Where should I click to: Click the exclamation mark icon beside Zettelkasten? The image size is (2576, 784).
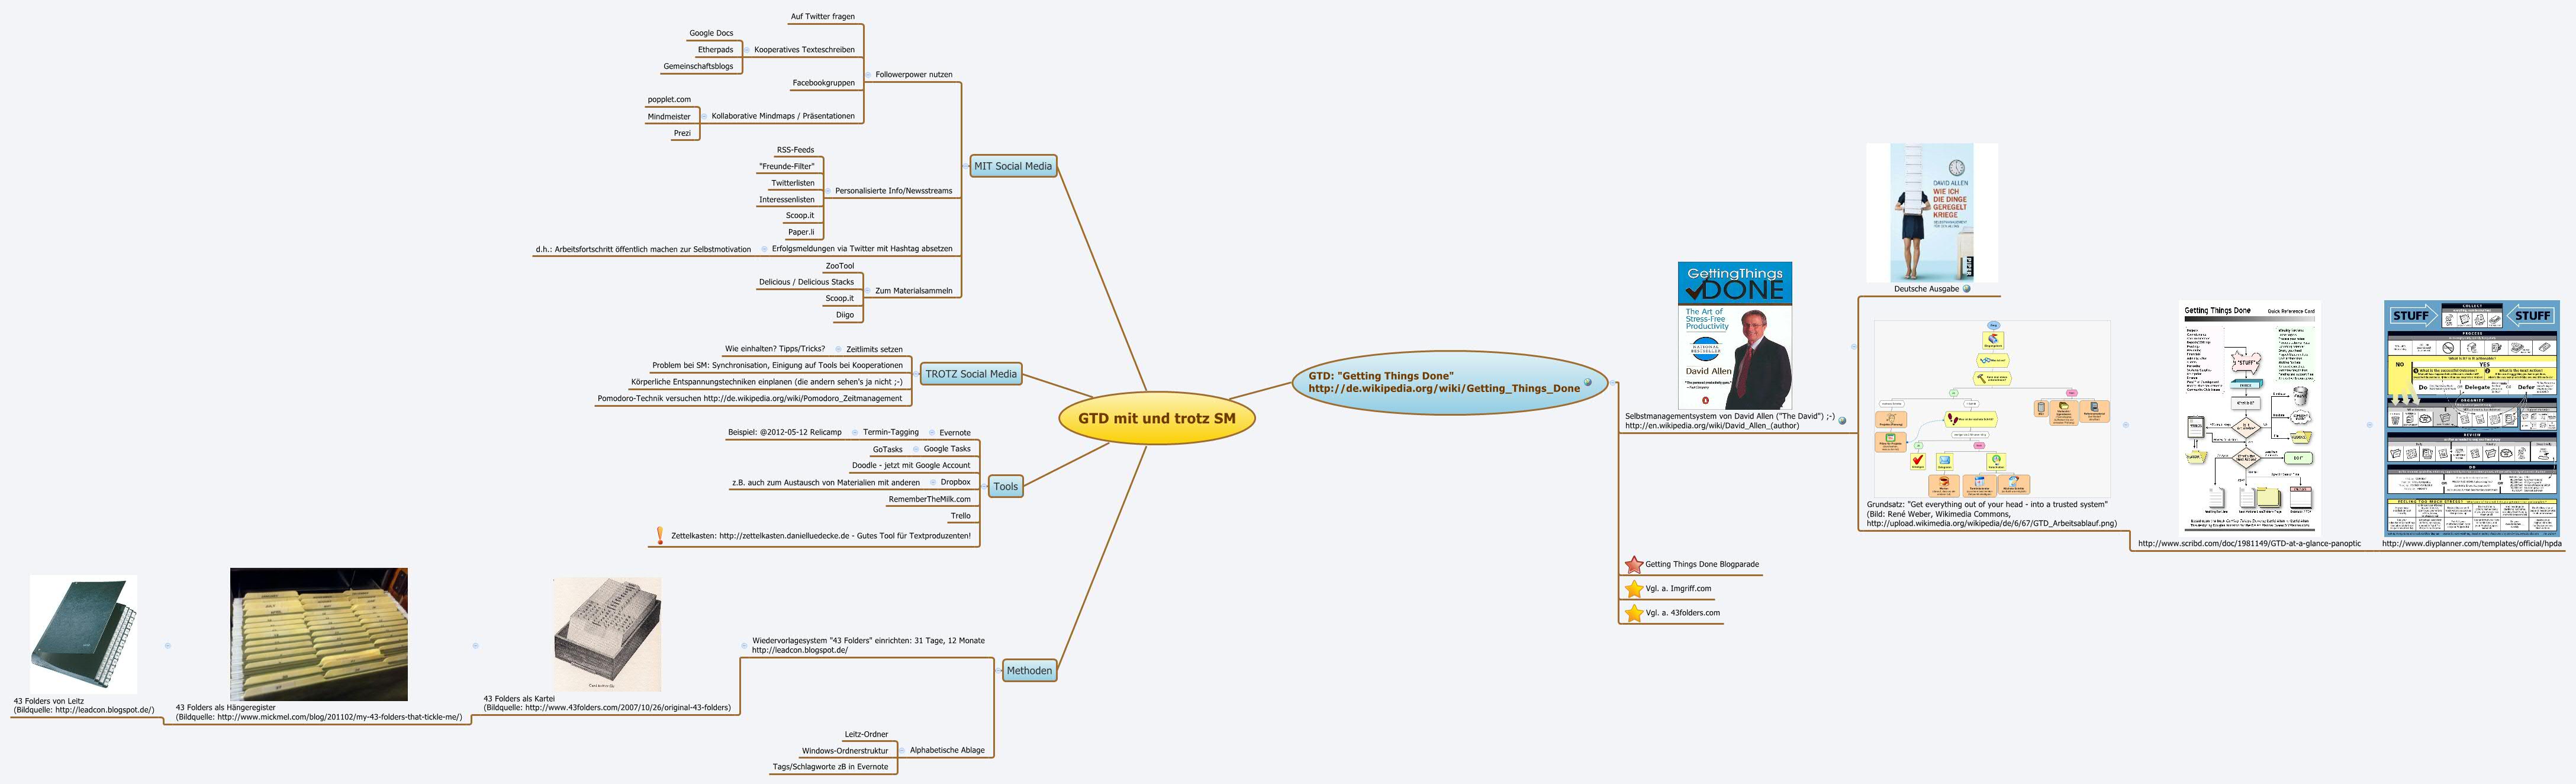pos(660,536)
